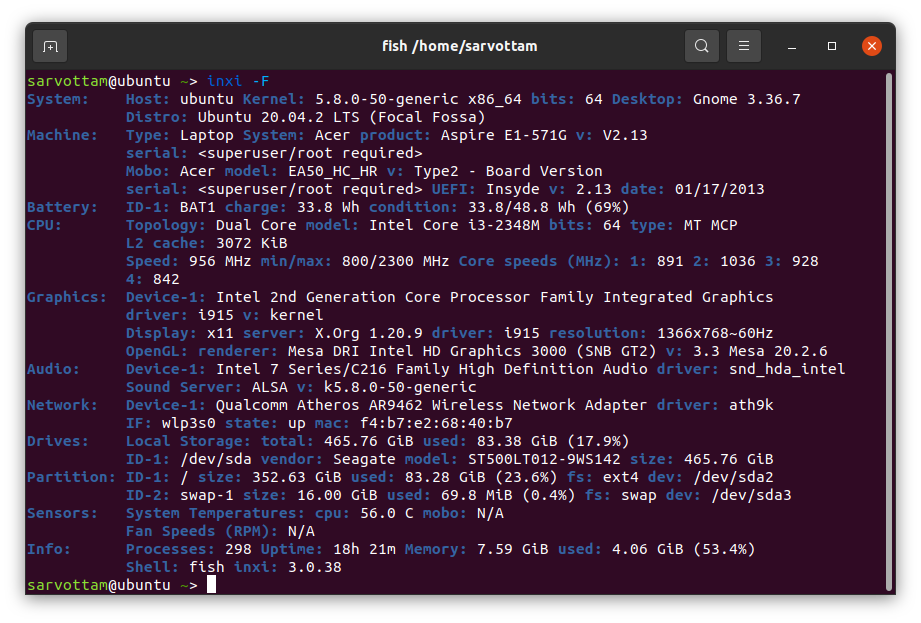The width and height of the screenshot is (921, 623).
Task: Minimize the terminal window
Action: 792,46
